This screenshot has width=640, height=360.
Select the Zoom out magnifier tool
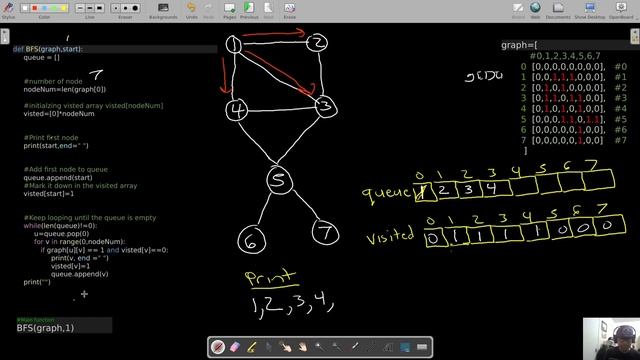pos(336,347)
